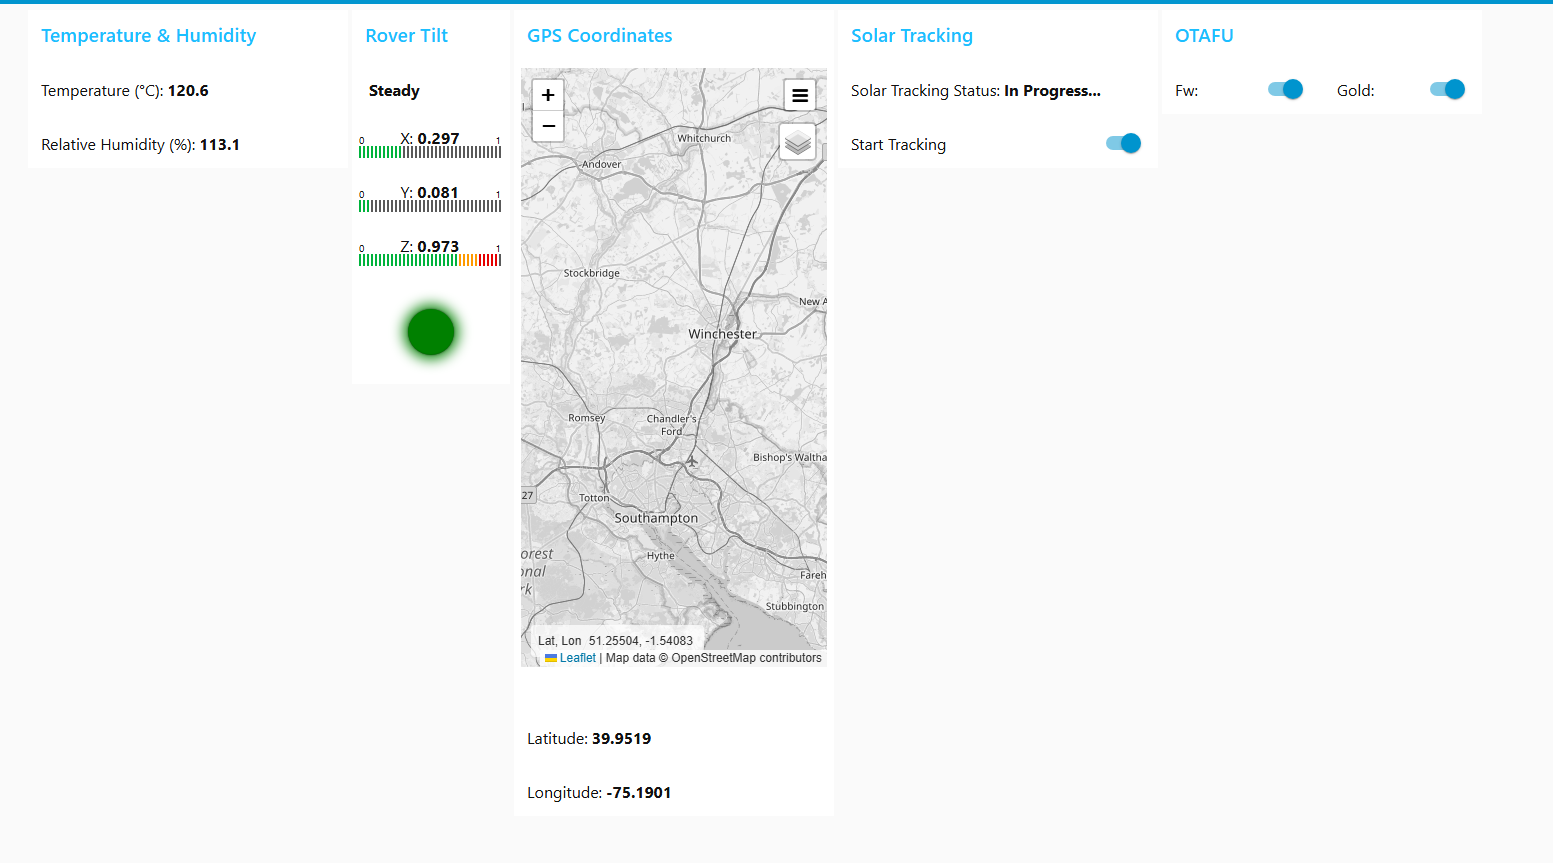The width and height of the screenshot is (1553, 863).
Task: Select the OTAFU panel heading
Action: click(1204, 36)
